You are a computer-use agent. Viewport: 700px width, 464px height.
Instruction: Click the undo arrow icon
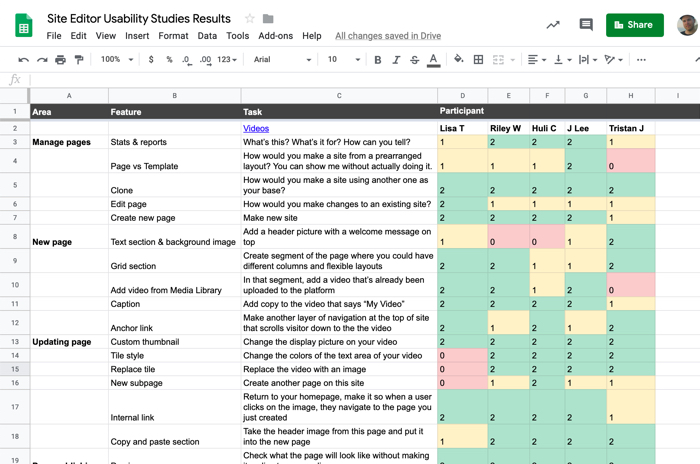click(24, 60)
